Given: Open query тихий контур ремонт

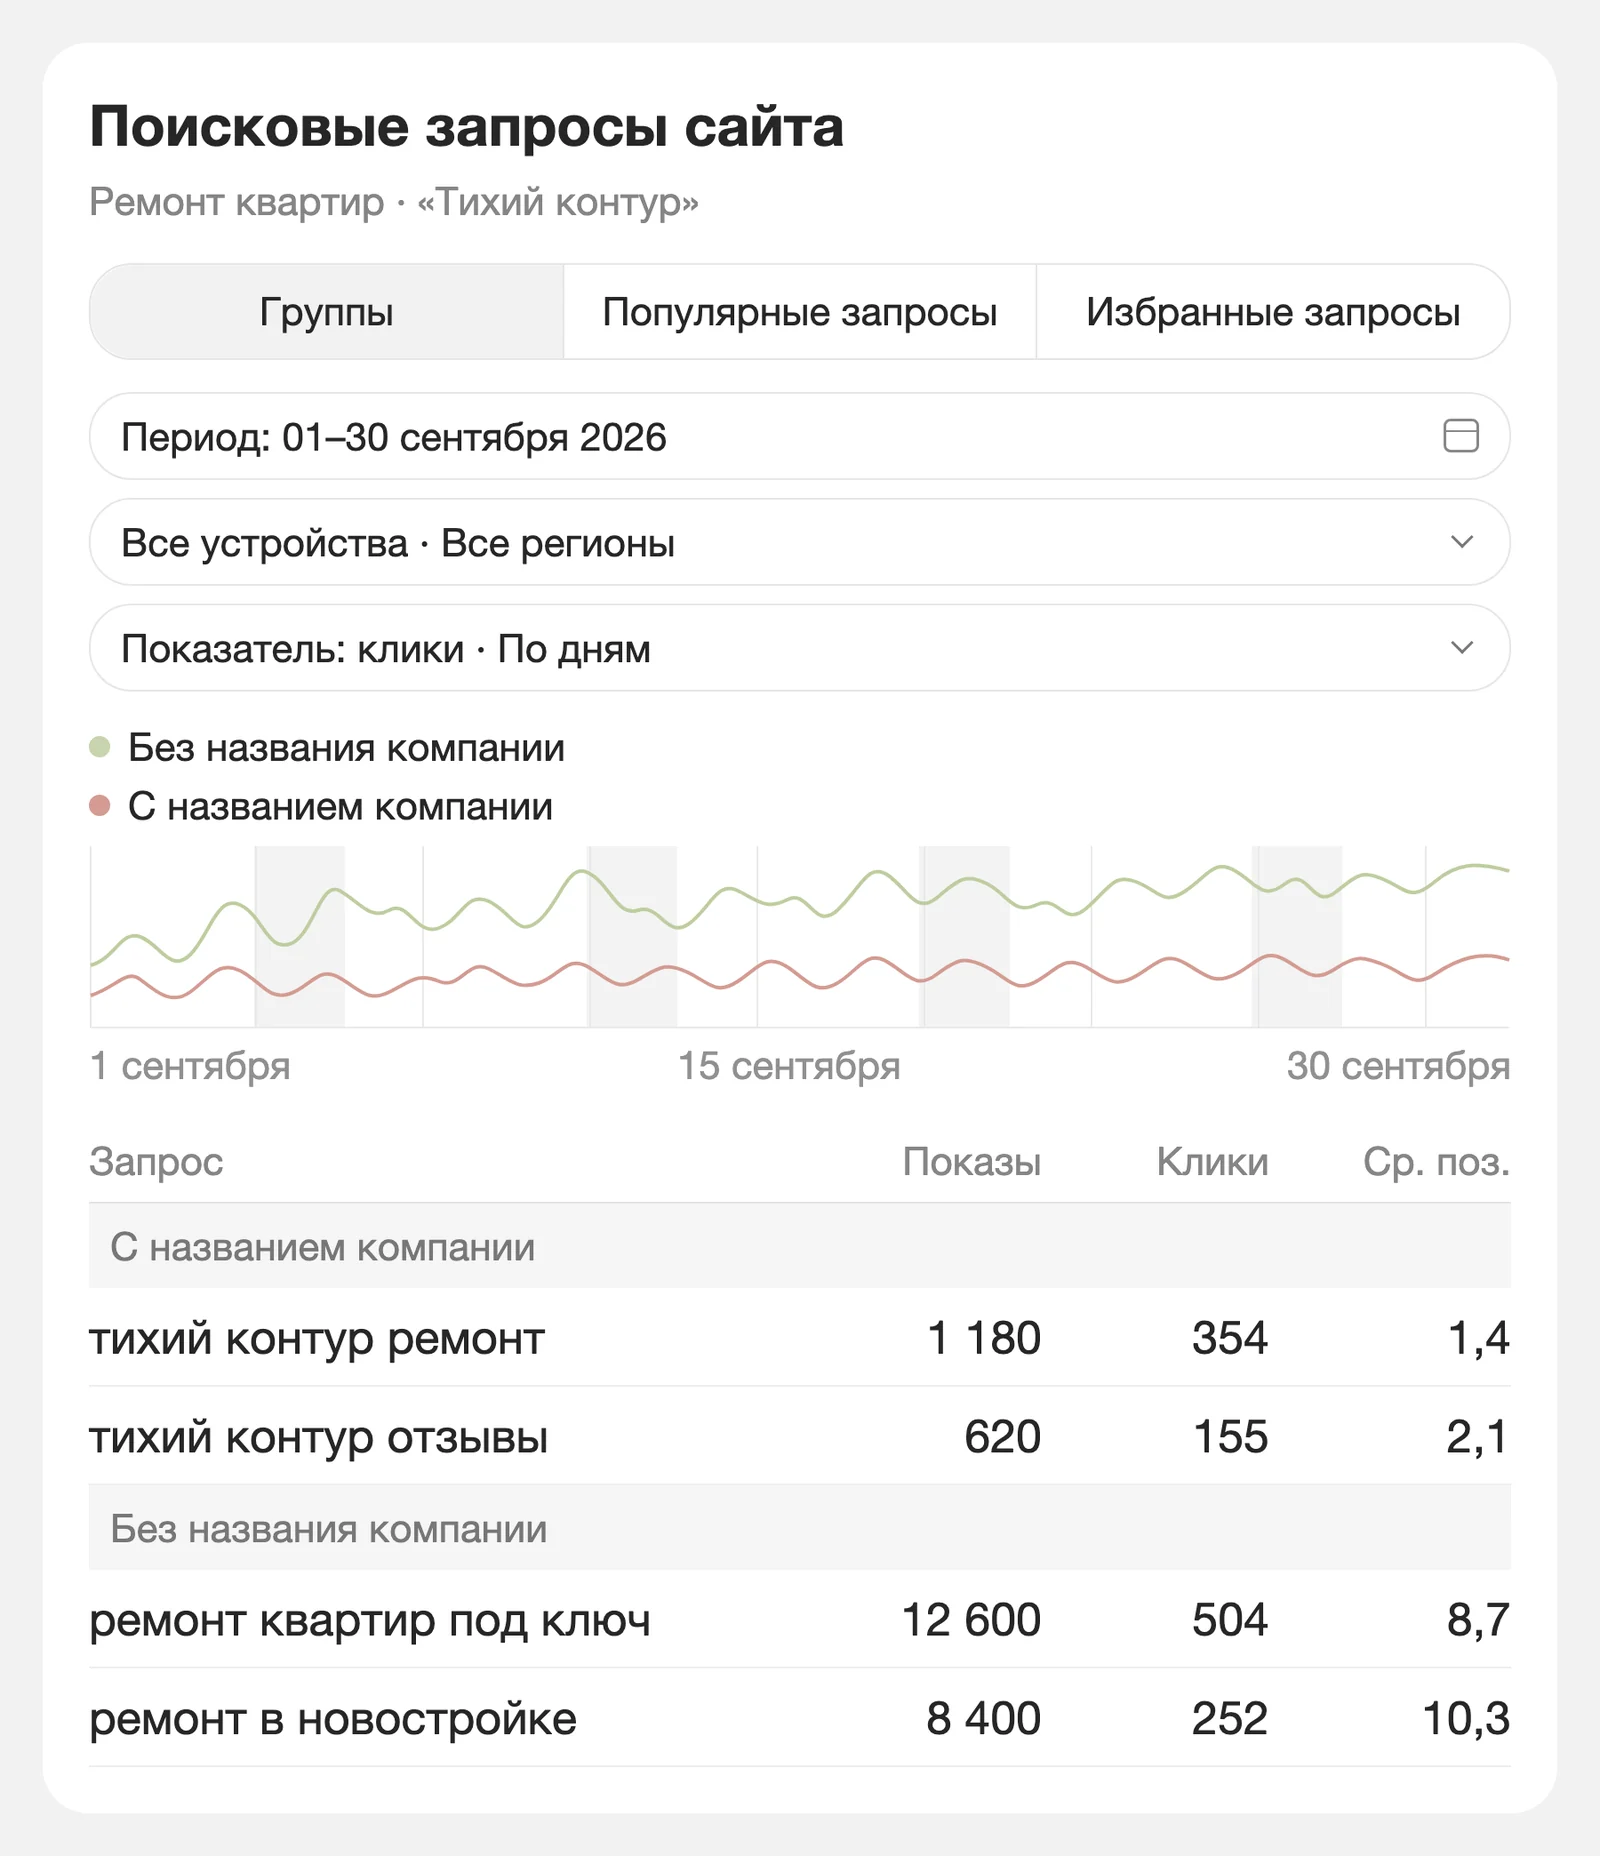Looking at the screenshot, I should coord(317,1339).
